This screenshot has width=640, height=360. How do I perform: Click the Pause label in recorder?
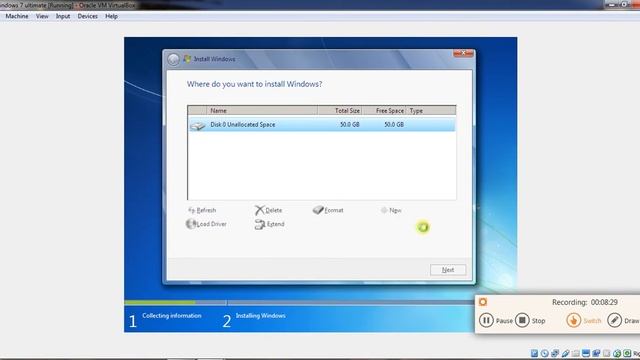[x=504, y=321]
